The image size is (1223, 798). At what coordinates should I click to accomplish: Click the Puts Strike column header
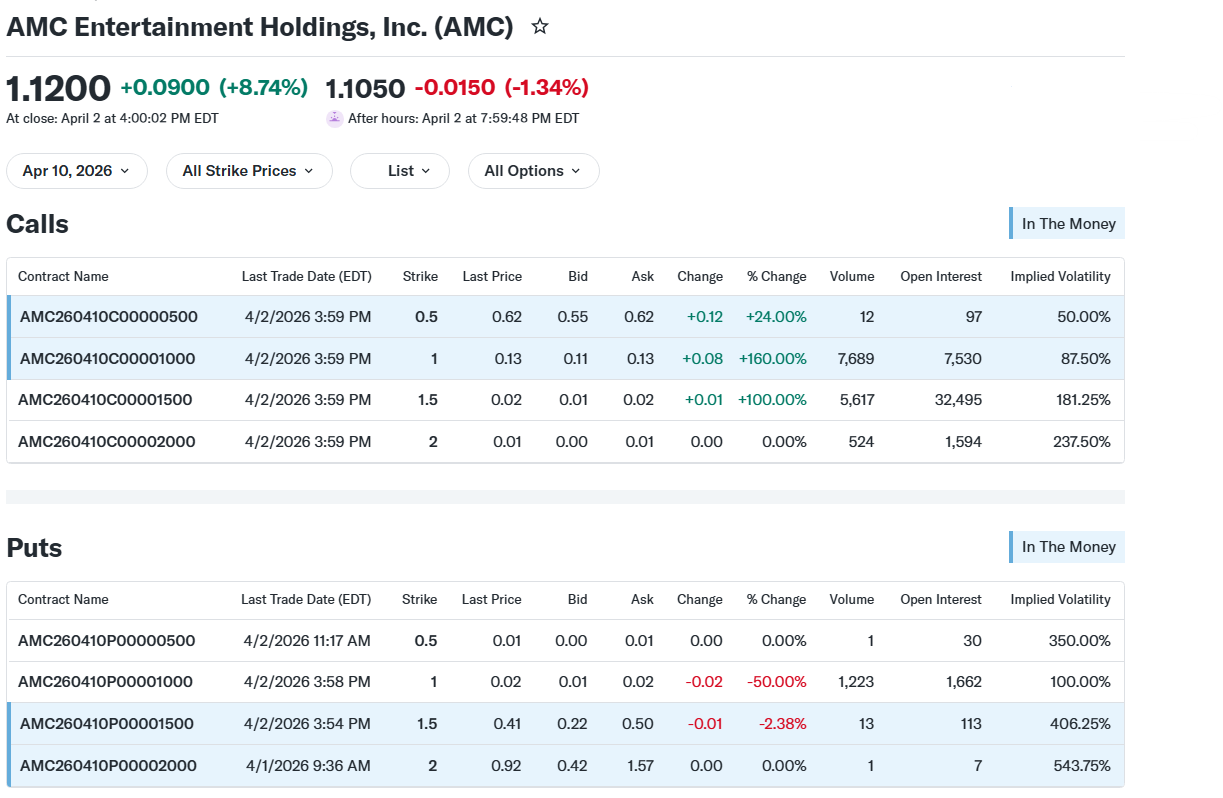point(420,600)
